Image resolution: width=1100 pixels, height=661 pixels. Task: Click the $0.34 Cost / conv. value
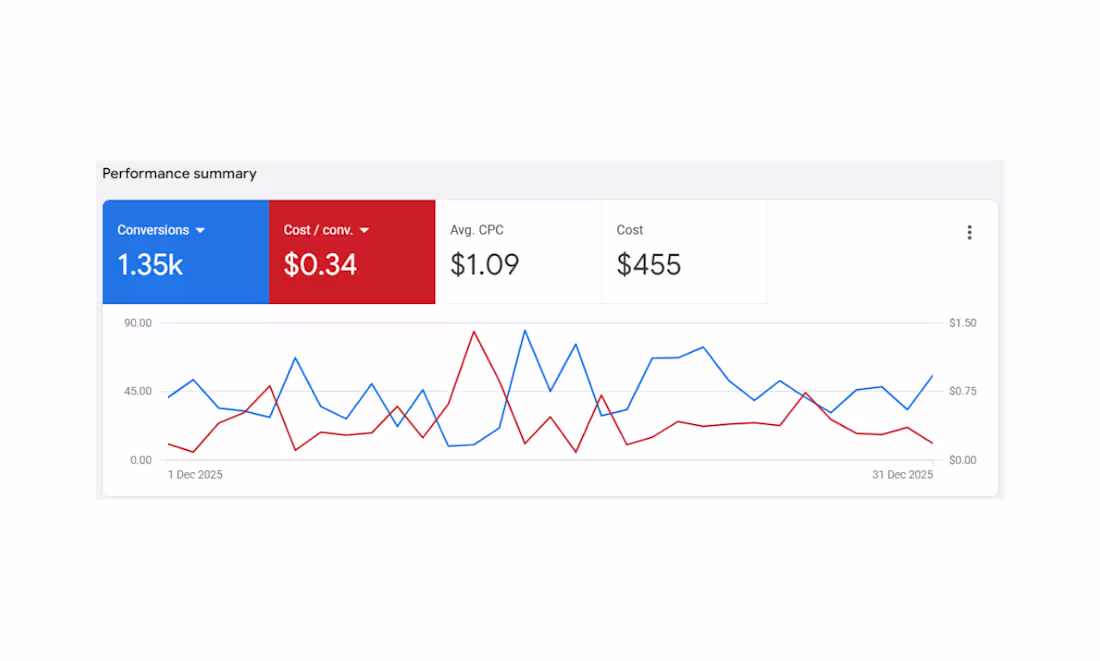[318, 265]
